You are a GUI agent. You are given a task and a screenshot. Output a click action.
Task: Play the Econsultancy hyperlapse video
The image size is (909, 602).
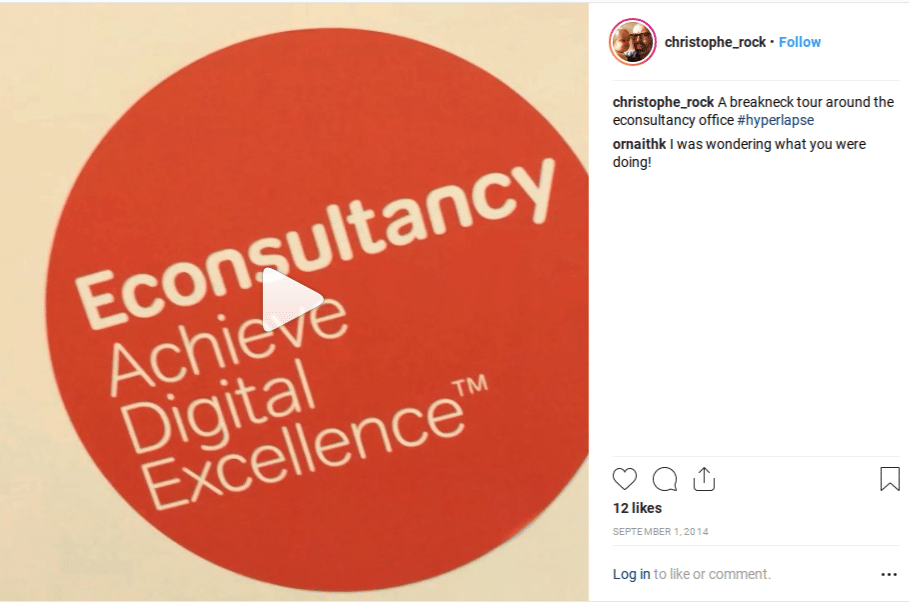click(292, 300)
